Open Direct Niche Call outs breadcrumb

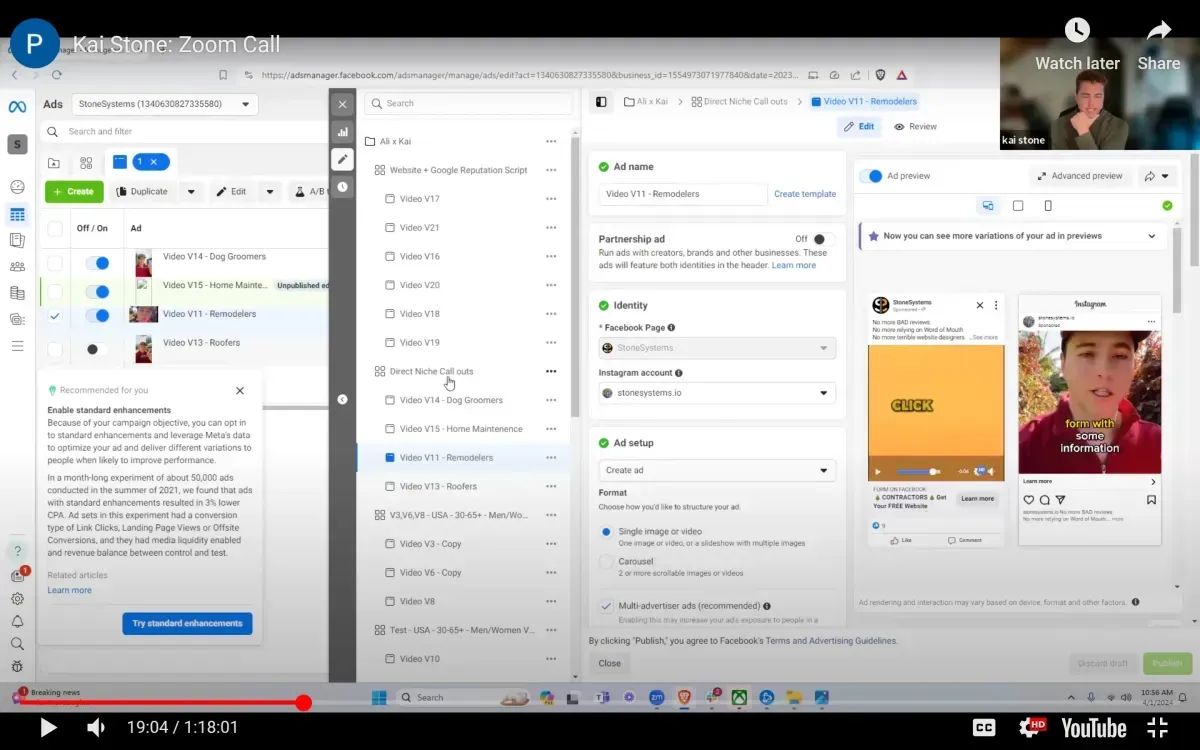739,102
